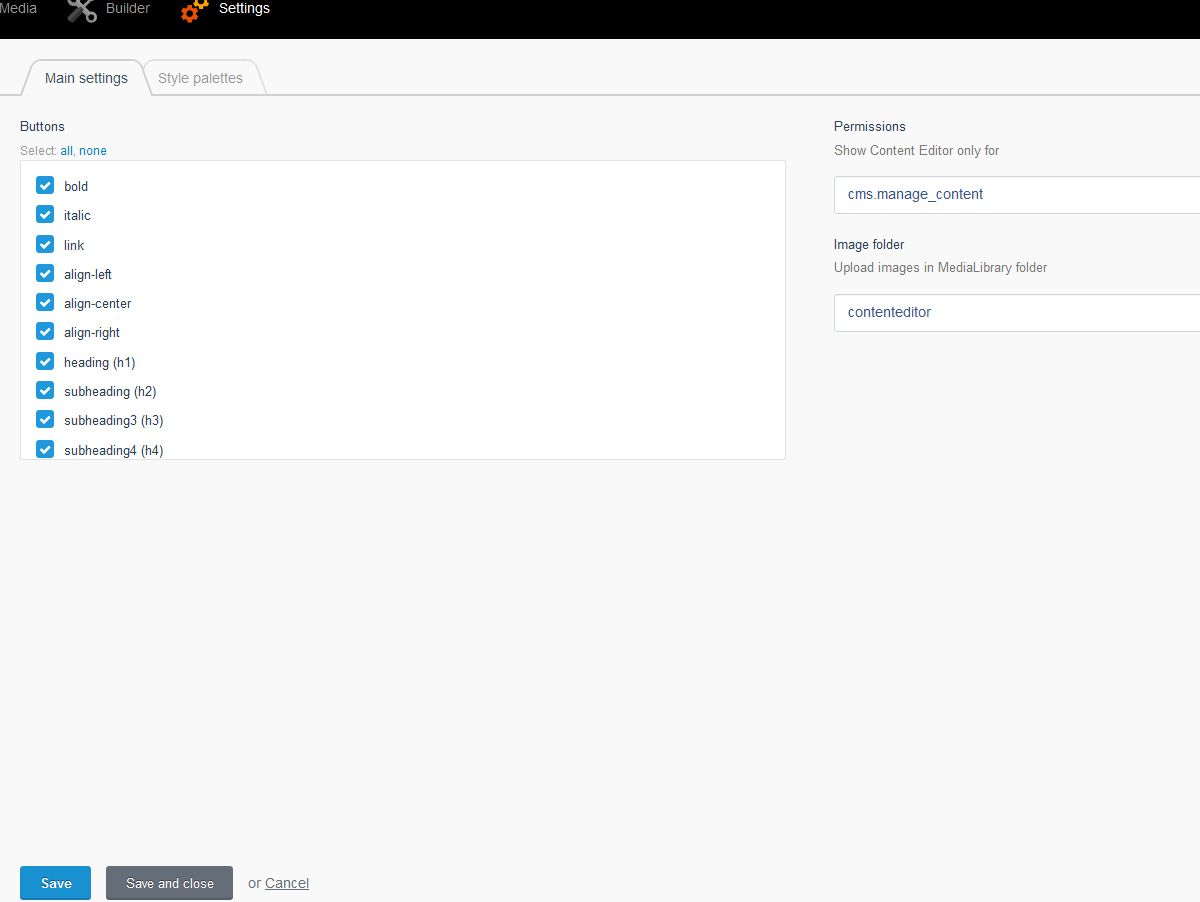The height and width of the screenshot is (902, 1200).
Task: Click the 'italic' label text
Action: [x=77, y=215]
